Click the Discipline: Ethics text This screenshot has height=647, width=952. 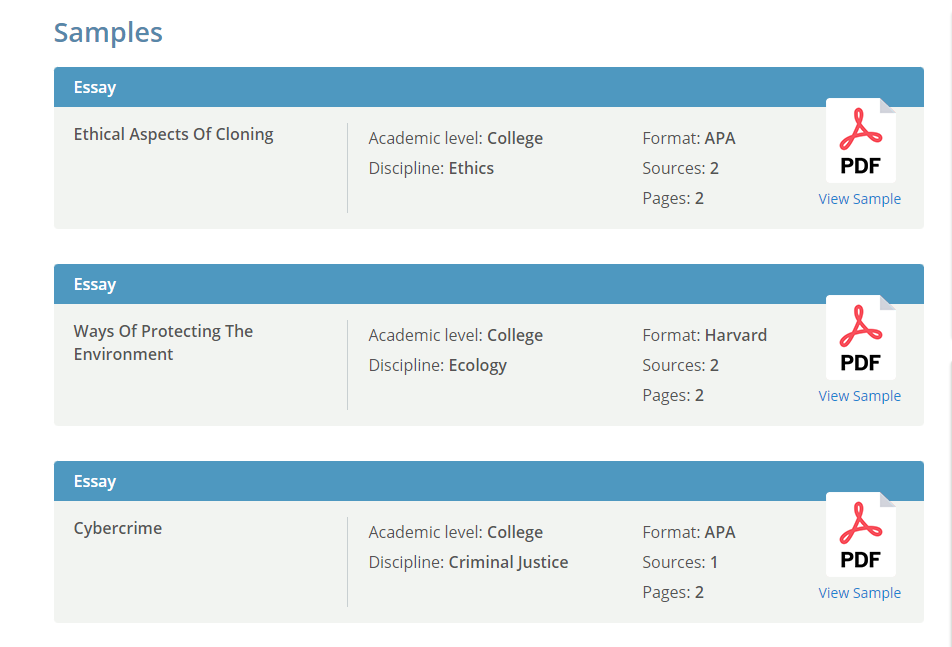(431, 168)
